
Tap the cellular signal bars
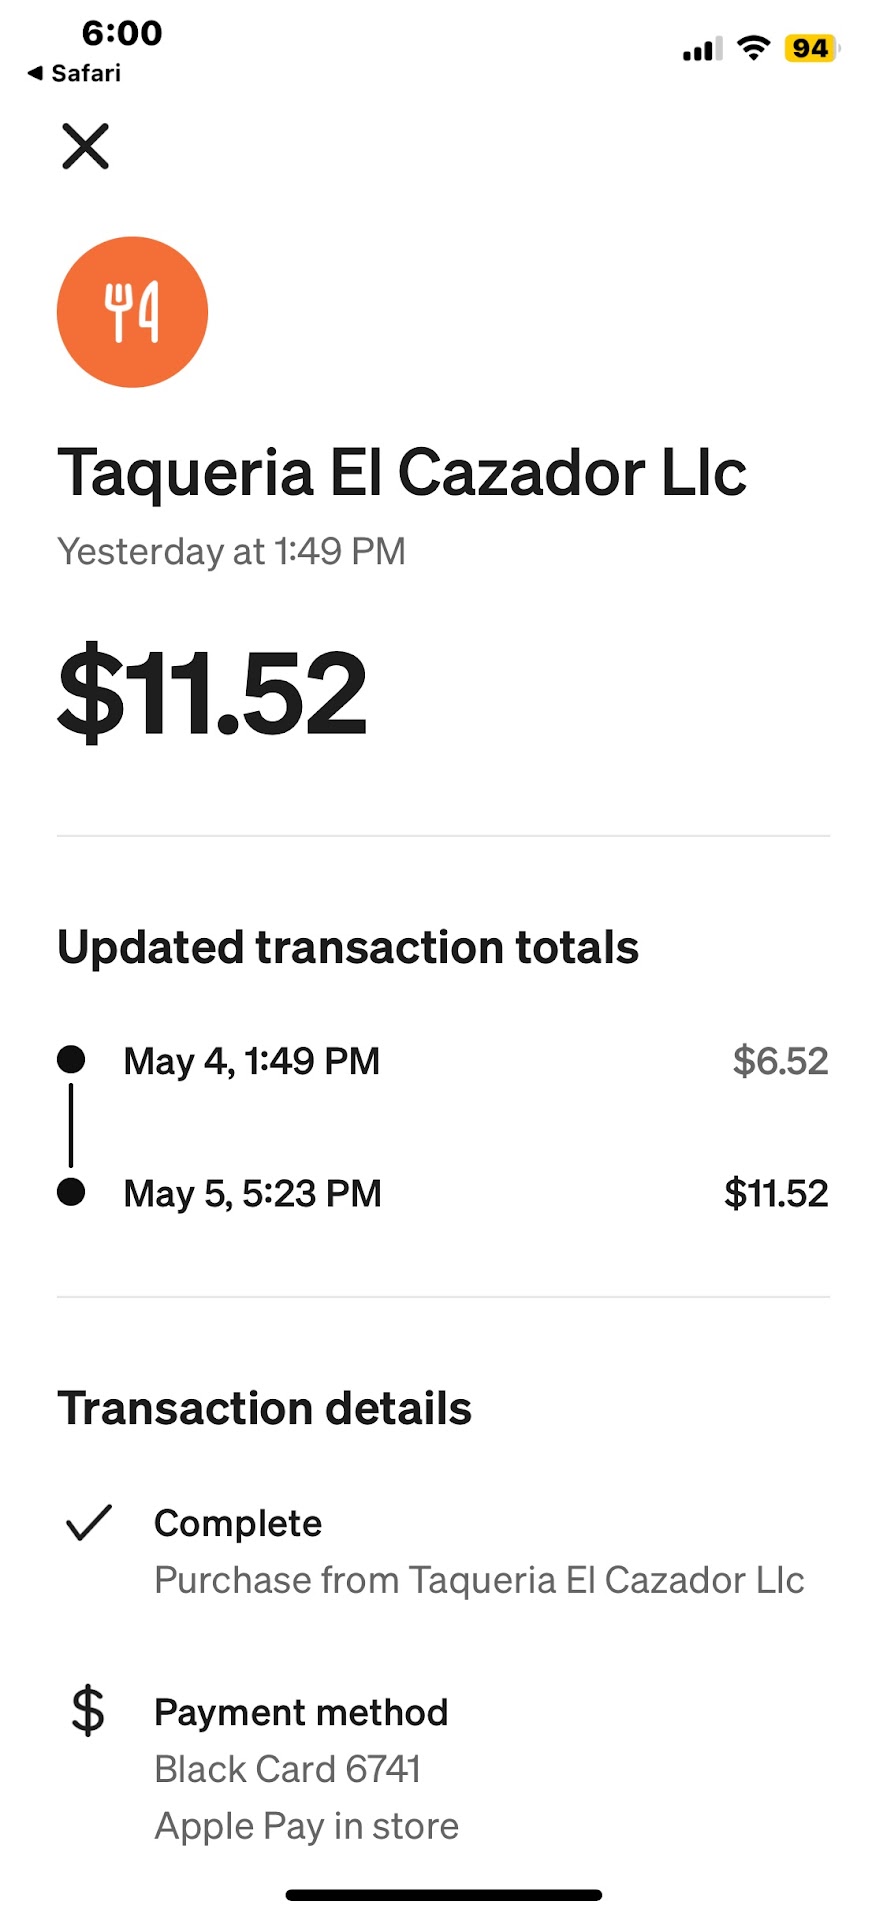[702, 49]
